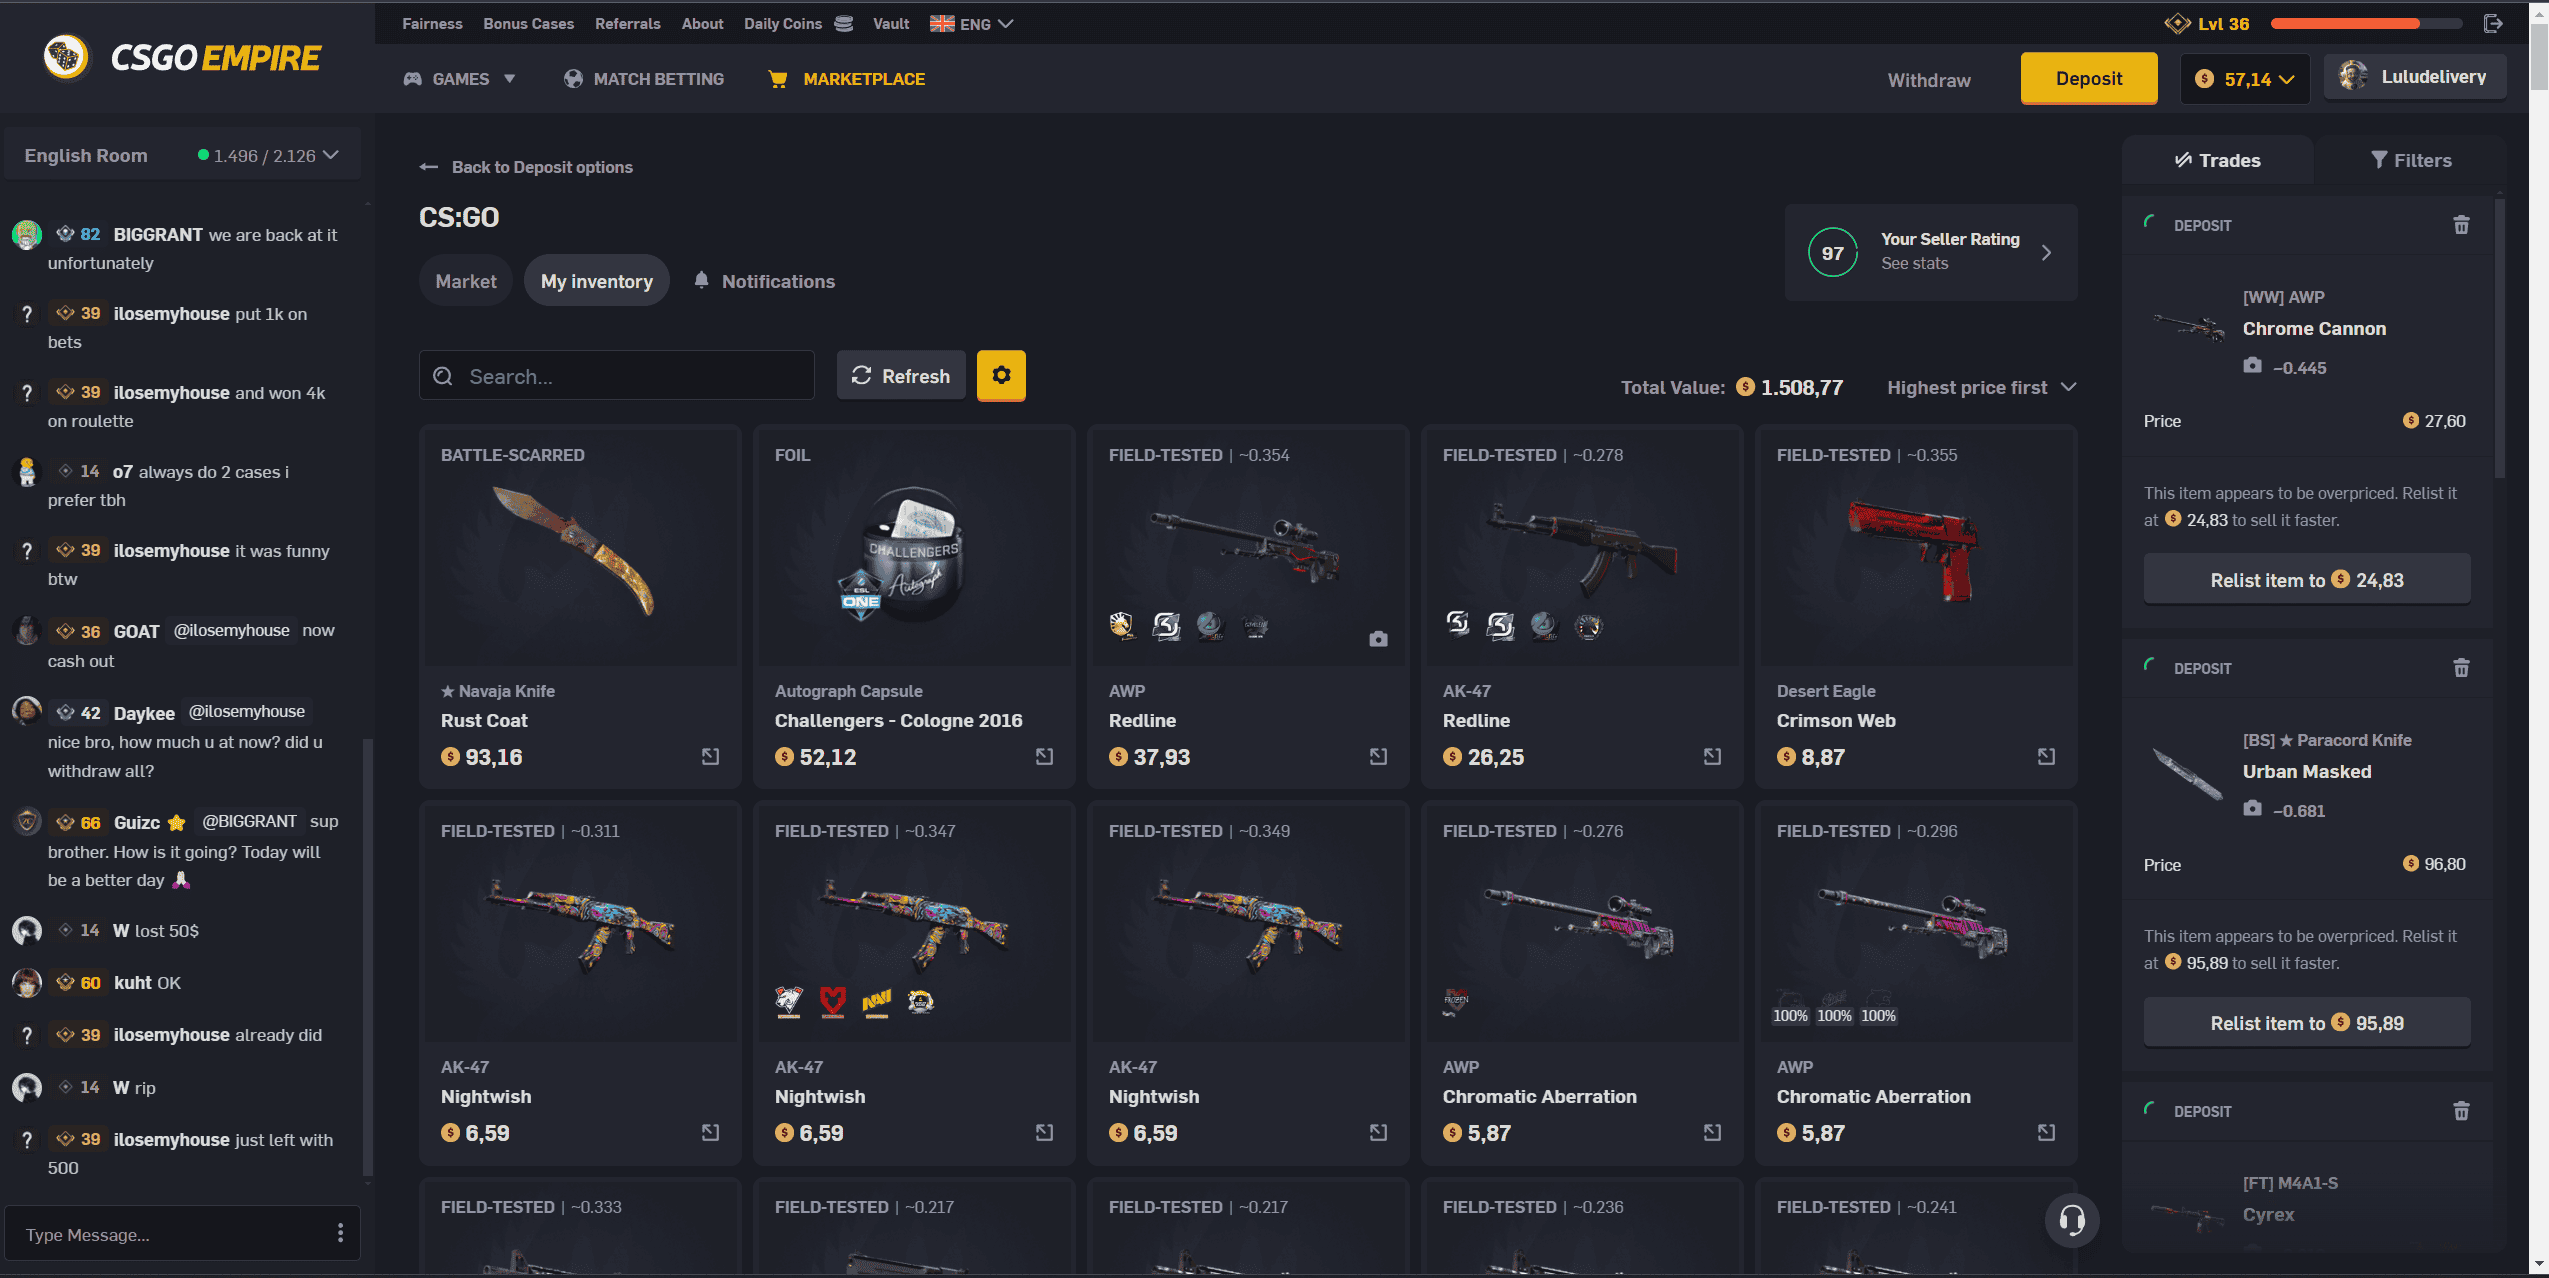Open inspect icon on AWP Redline card
This screenshot has width=2549, height=1278.
click(x=1378, y=757)
